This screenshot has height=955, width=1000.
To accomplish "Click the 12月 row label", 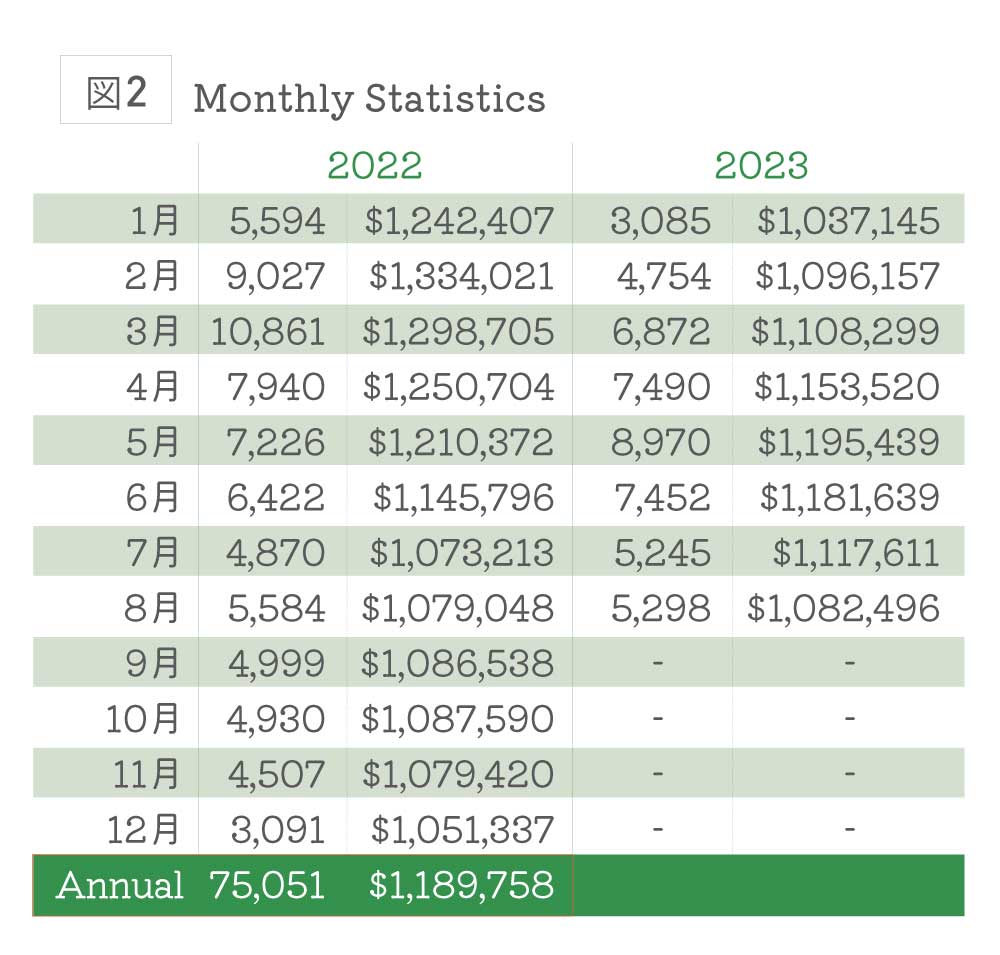I will click(x=144, y=829).
